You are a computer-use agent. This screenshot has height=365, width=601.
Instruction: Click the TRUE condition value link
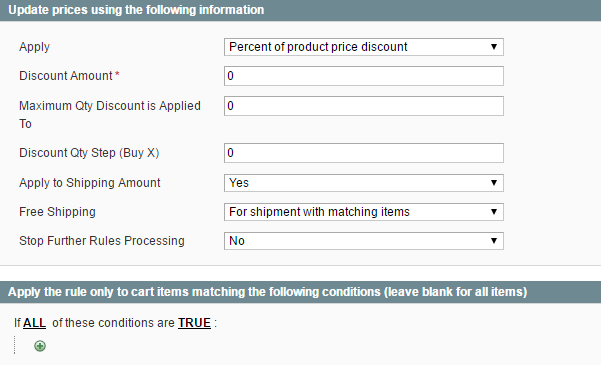click(x=194, y=323)
